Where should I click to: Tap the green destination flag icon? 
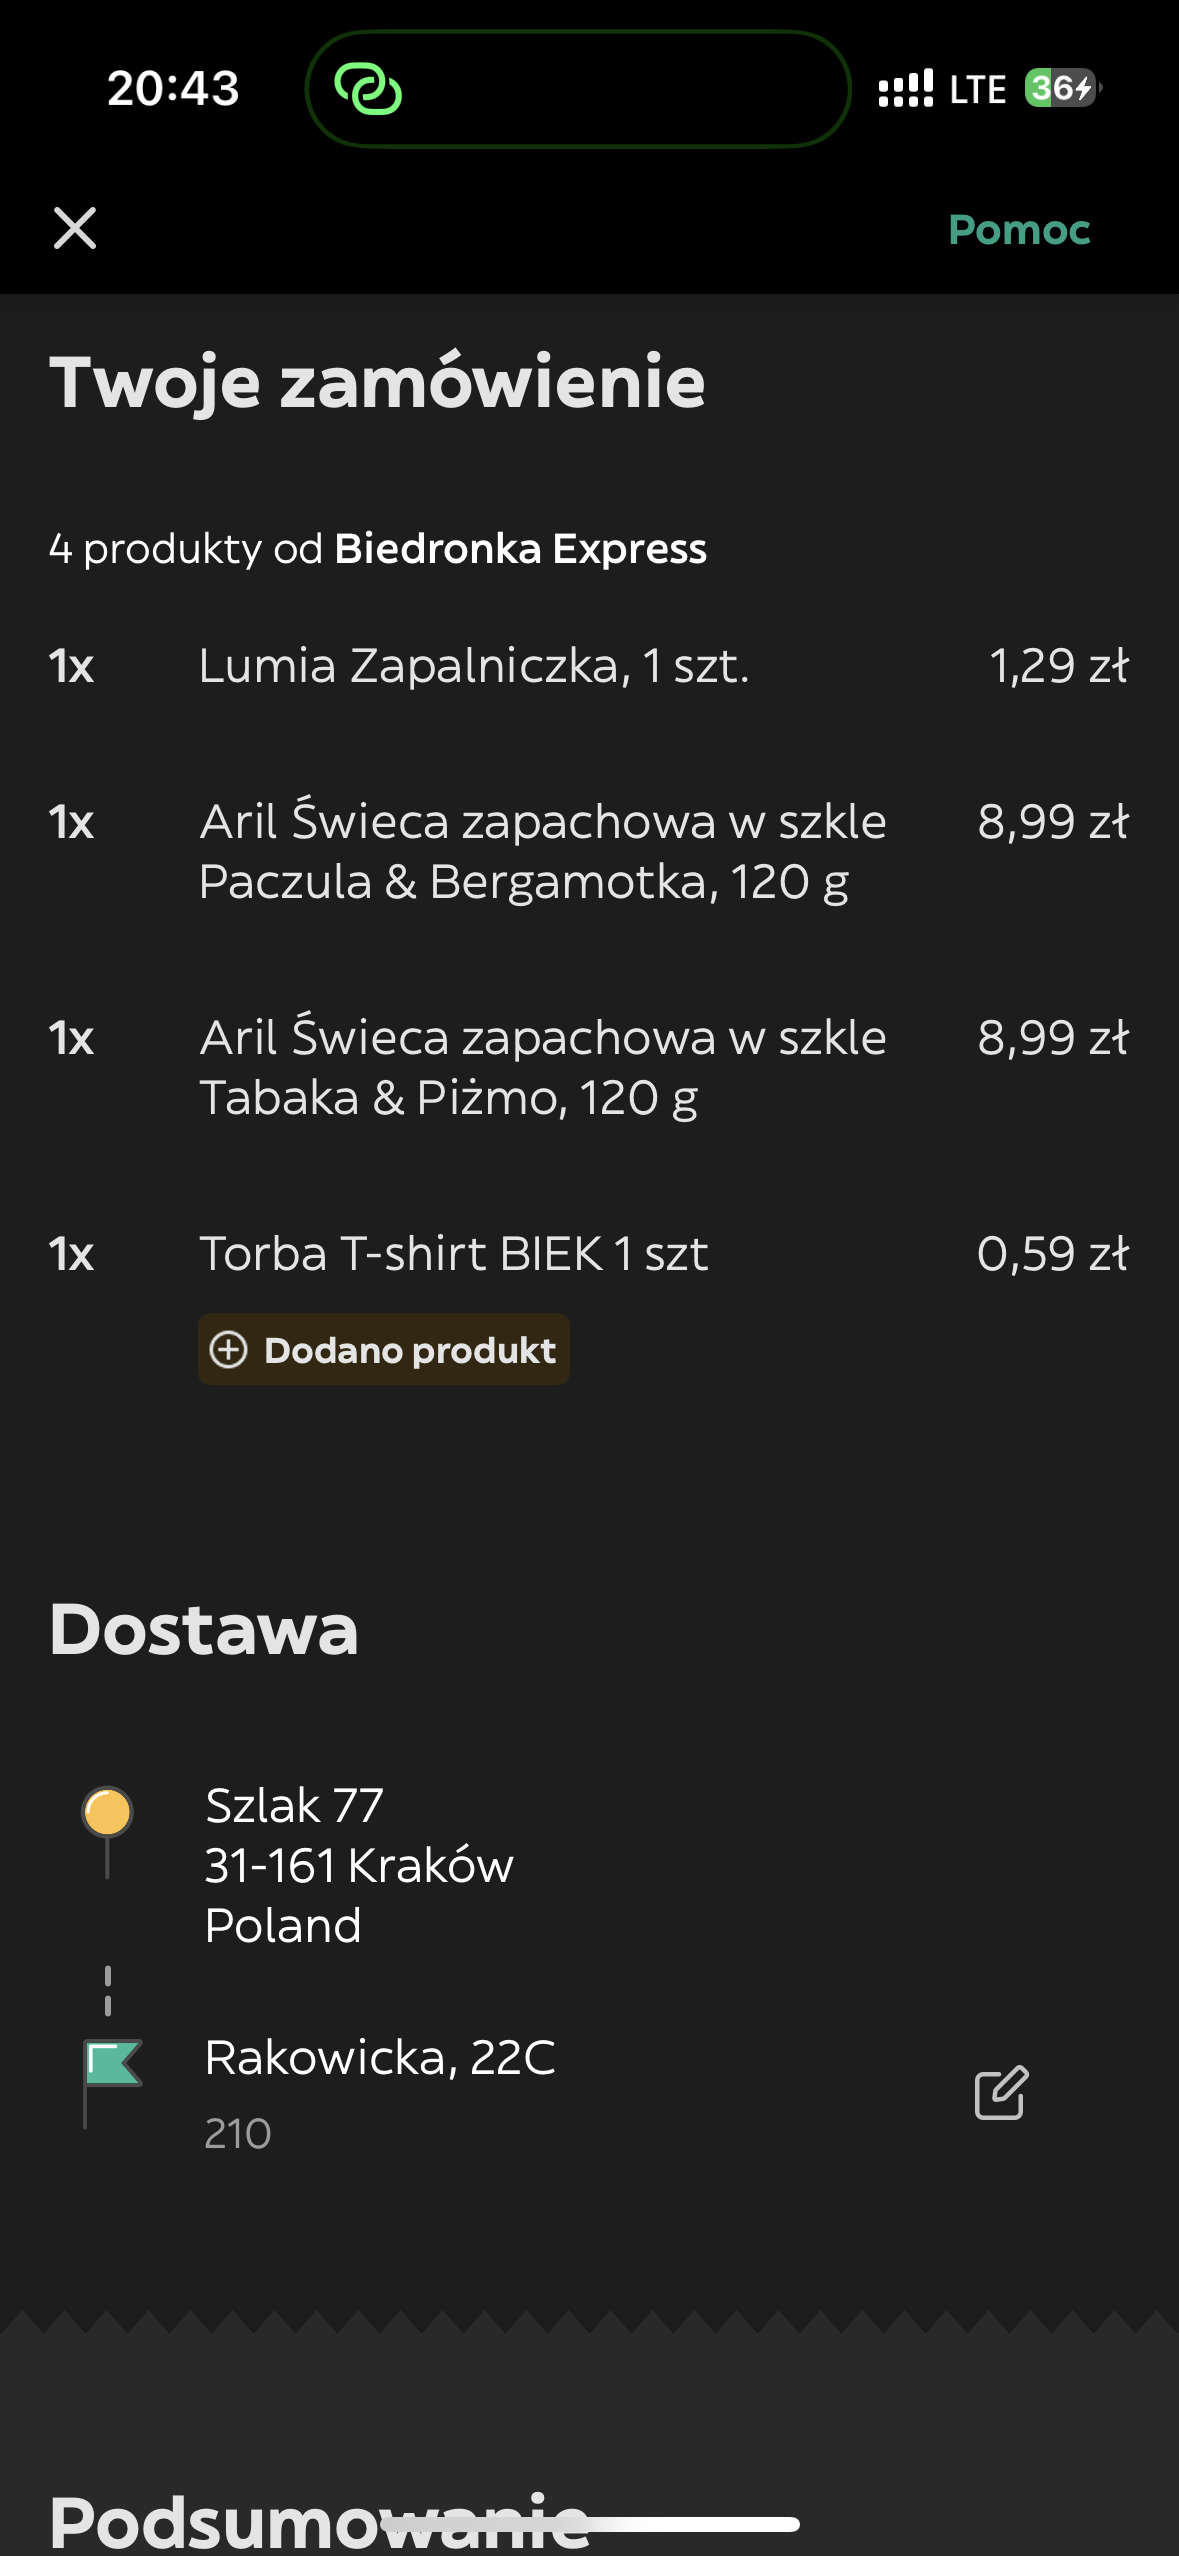pyautogui.click(x=111, y=2064)
